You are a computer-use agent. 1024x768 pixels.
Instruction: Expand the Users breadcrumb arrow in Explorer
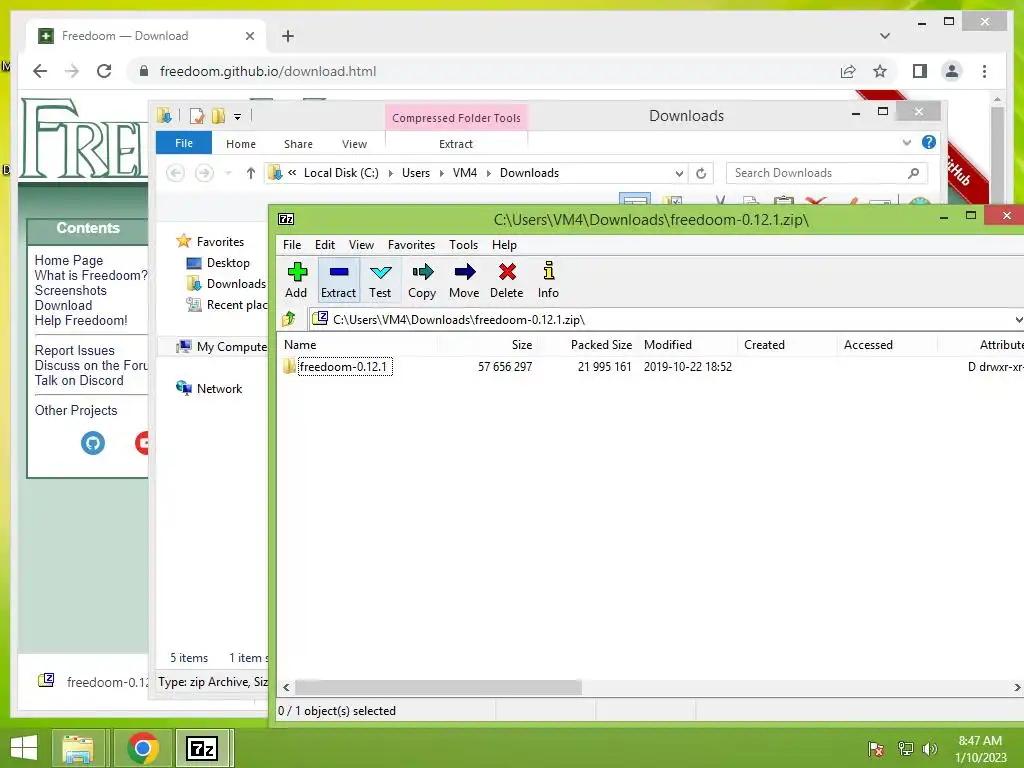(x=441, y=173)
